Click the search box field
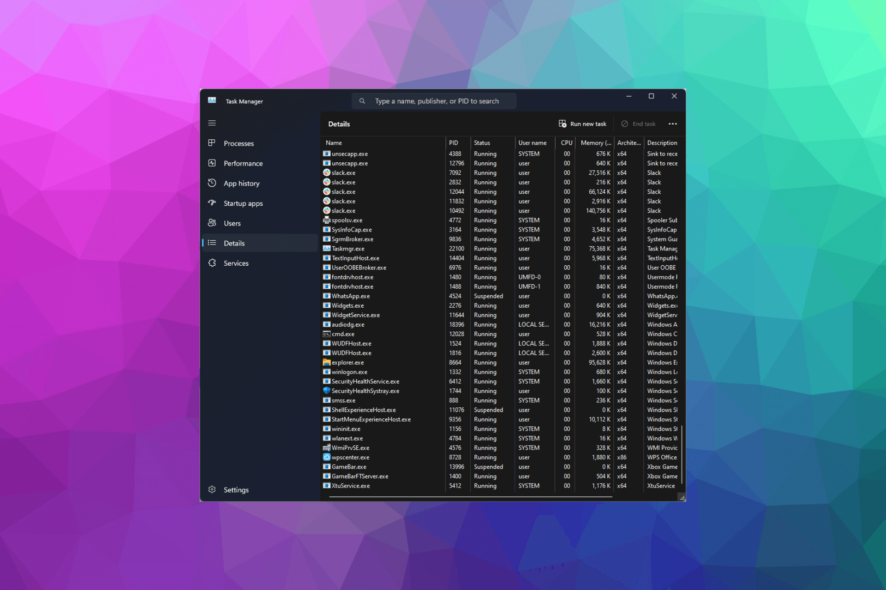 pos(434,101)
